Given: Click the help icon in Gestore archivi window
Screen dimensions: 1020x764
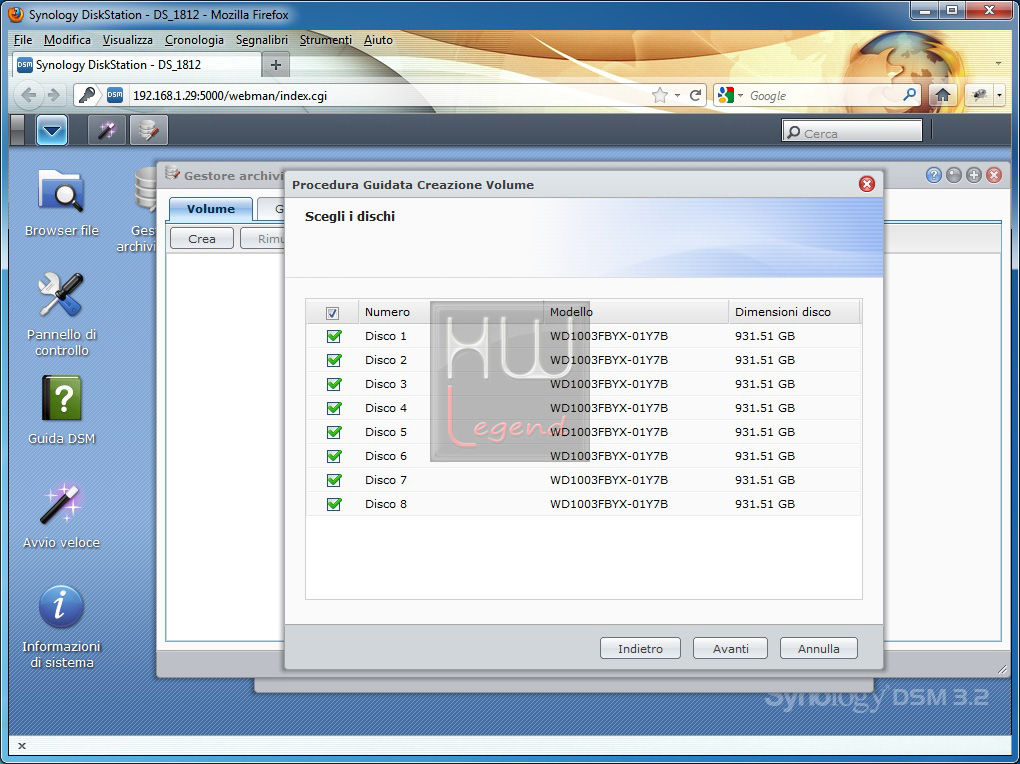Looking at the screenshot, I should [933, 175].
